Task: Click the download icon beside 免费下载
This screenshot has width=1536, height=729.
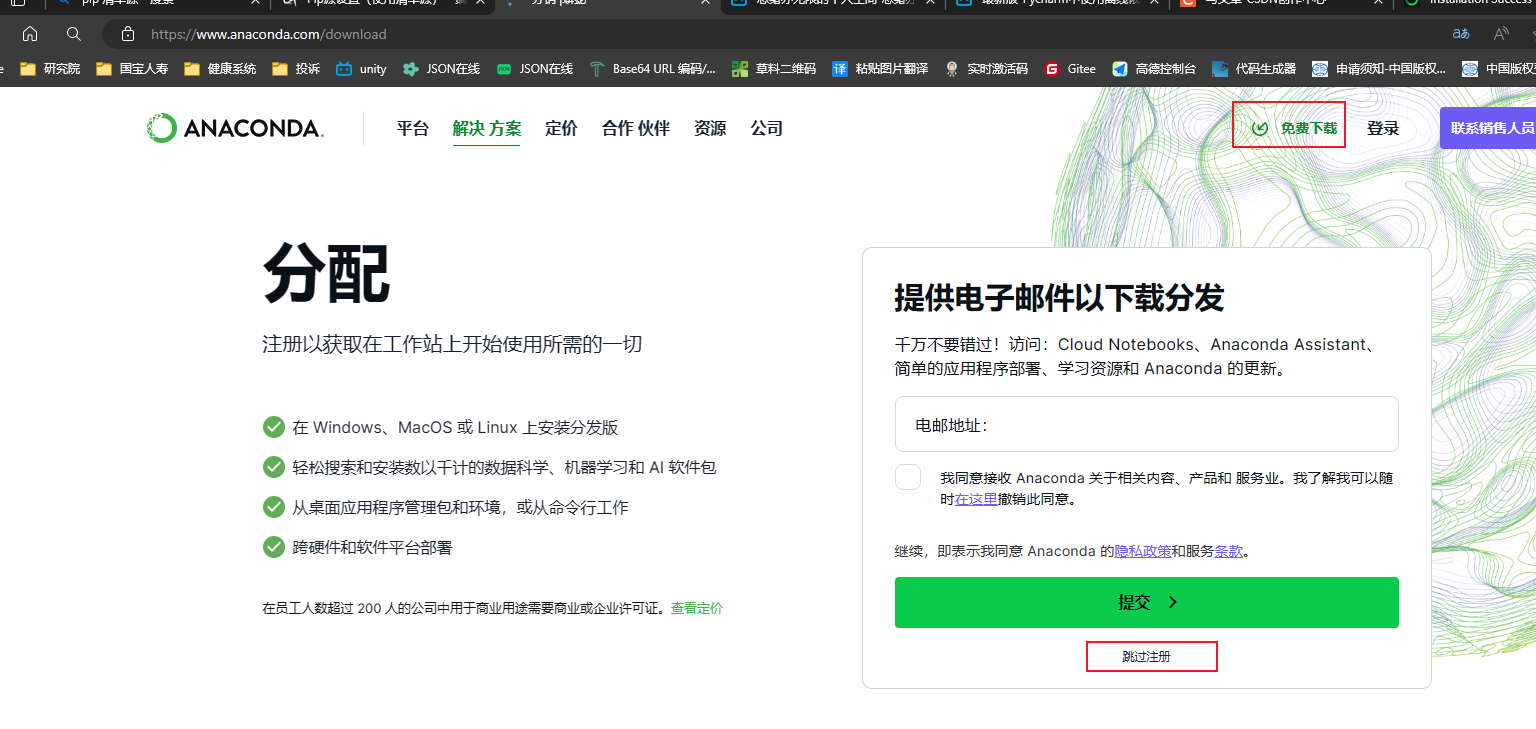Action: click(1260, 128)
